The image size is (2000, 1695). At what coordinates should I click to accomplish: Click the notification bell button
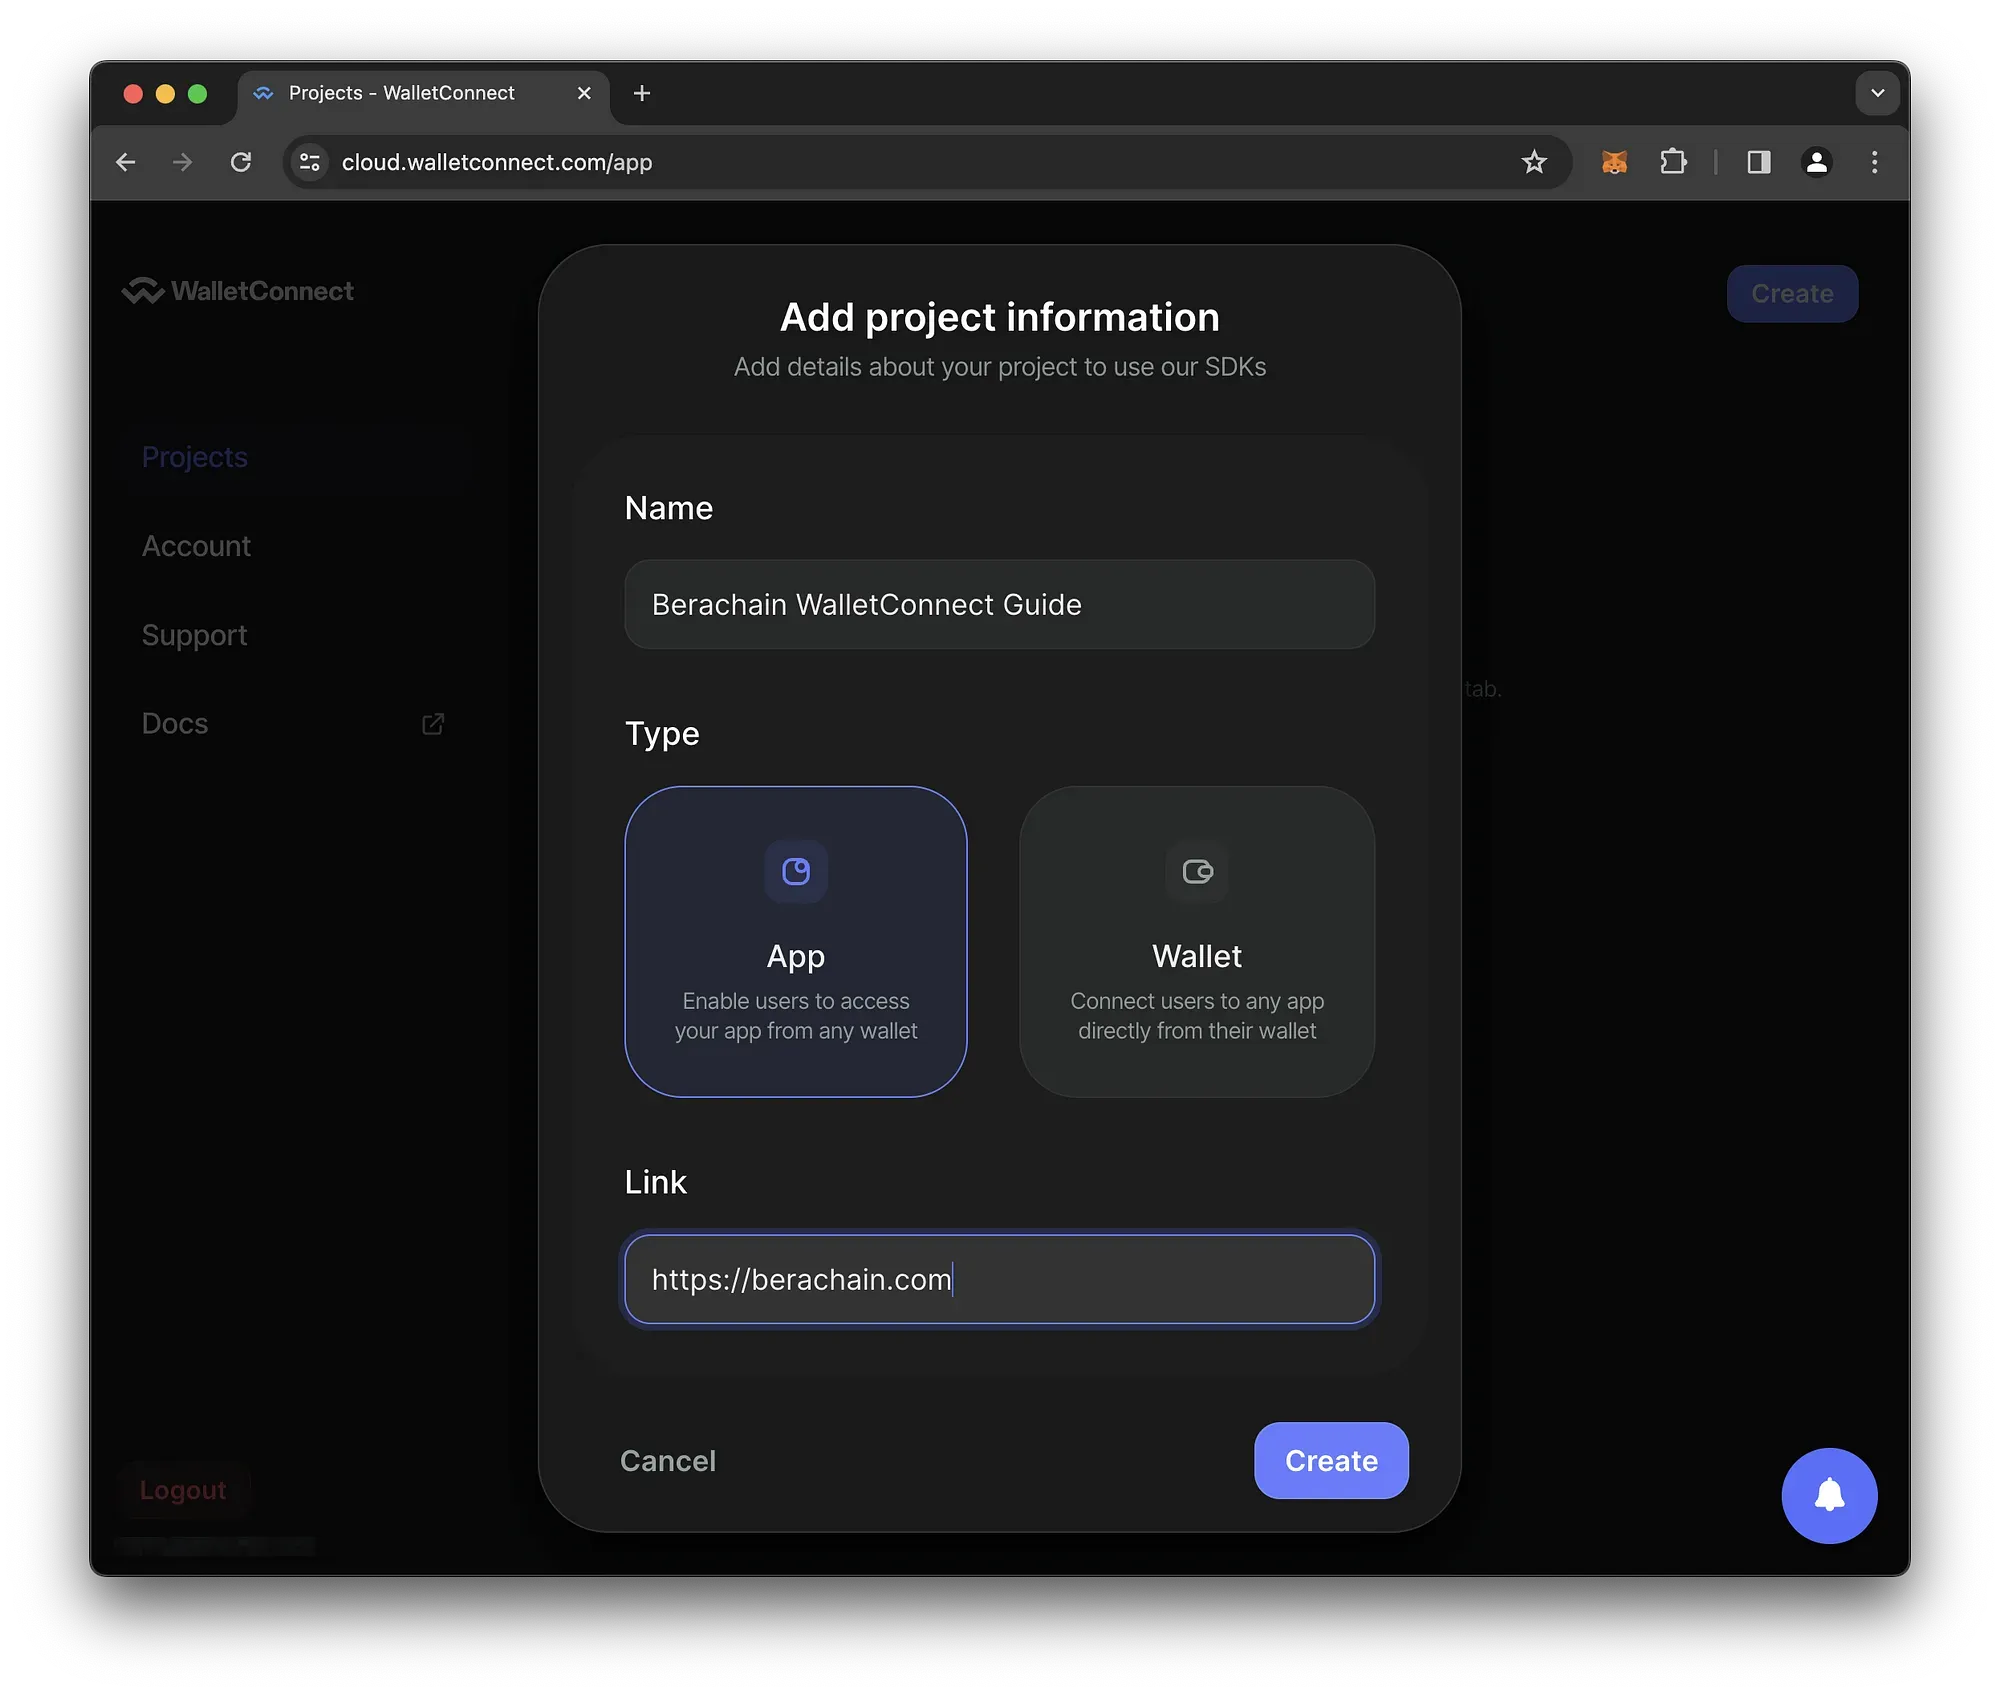[1829, 1496]
